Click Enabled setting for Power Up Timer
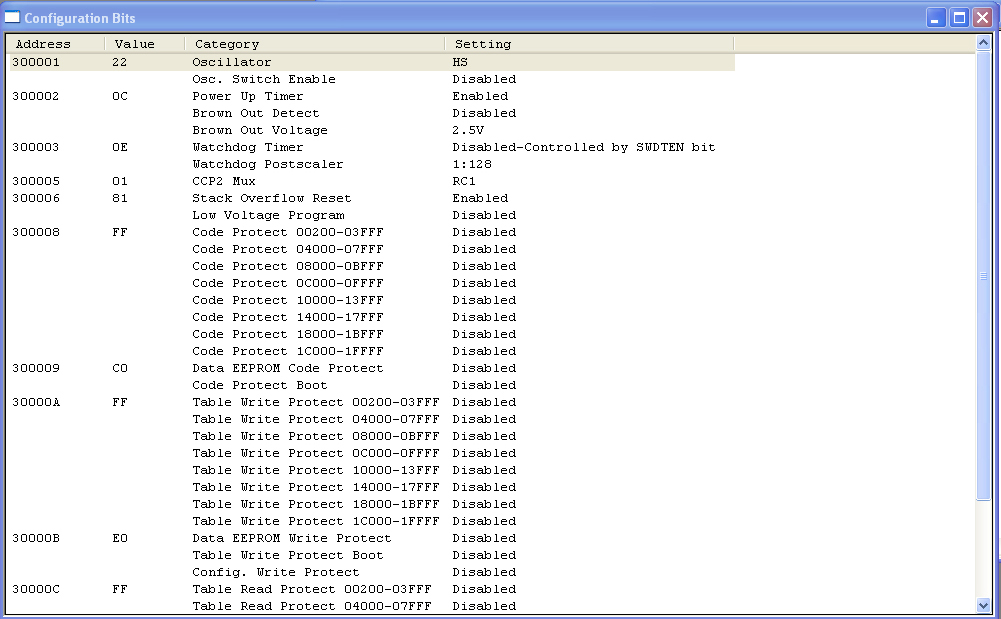This screenshot has width=1001, height=619. tap(480, 96)
